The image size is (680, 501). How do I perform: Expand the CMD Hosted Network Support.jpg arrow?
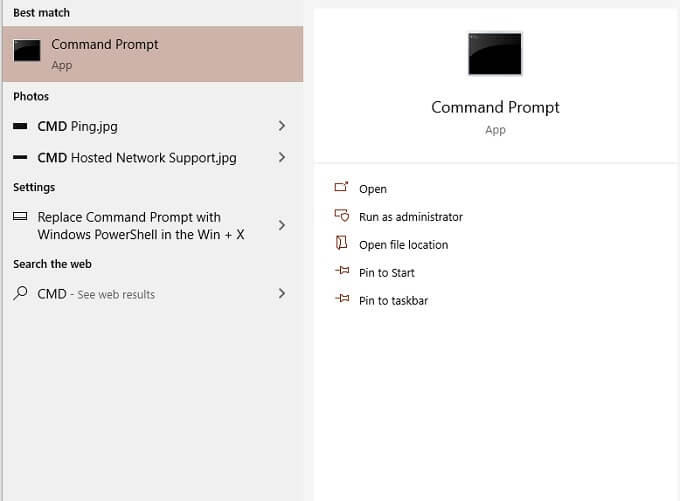[282, 157]
